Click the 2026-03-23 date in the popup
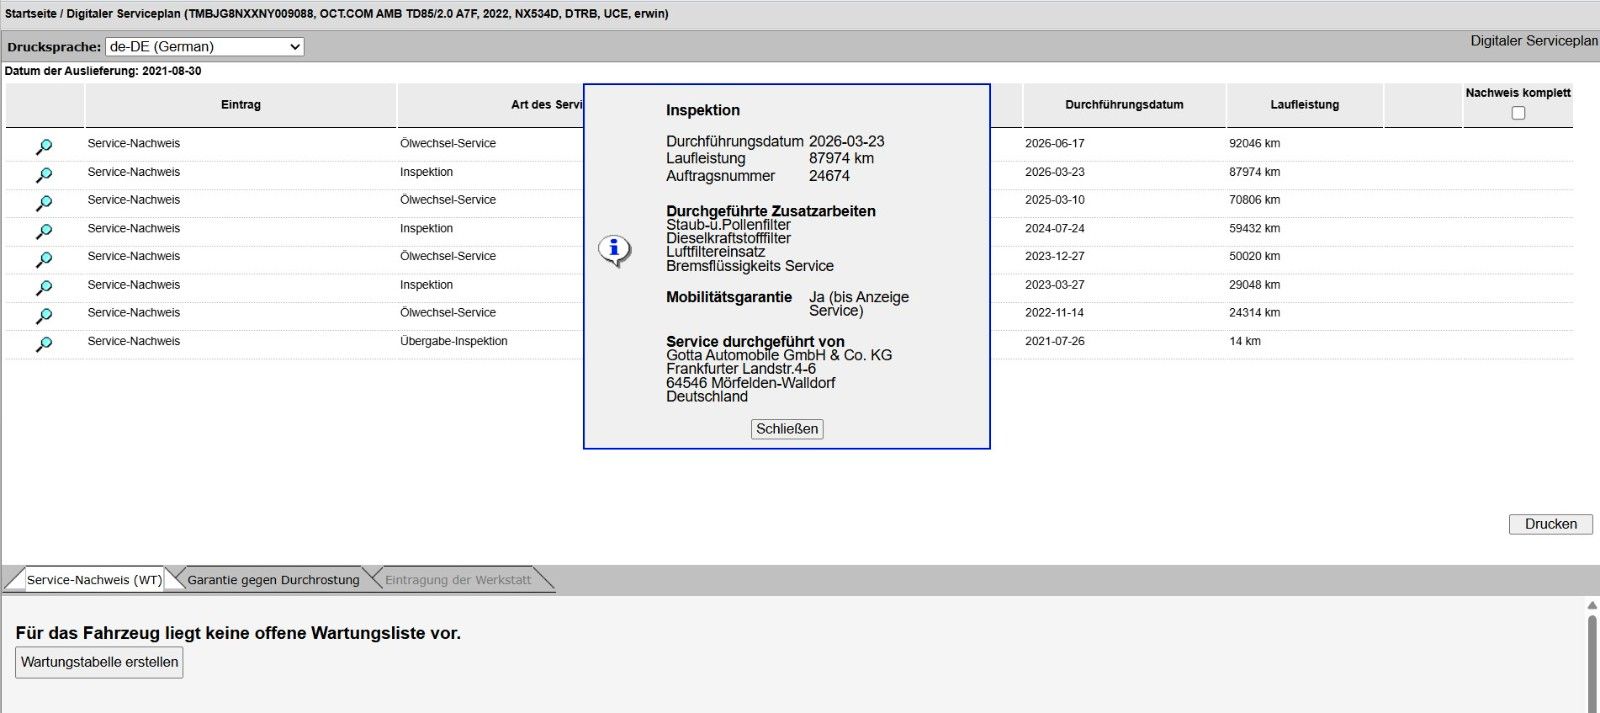Viewport: 1600px width, 713px height. (x=847, y=142)
